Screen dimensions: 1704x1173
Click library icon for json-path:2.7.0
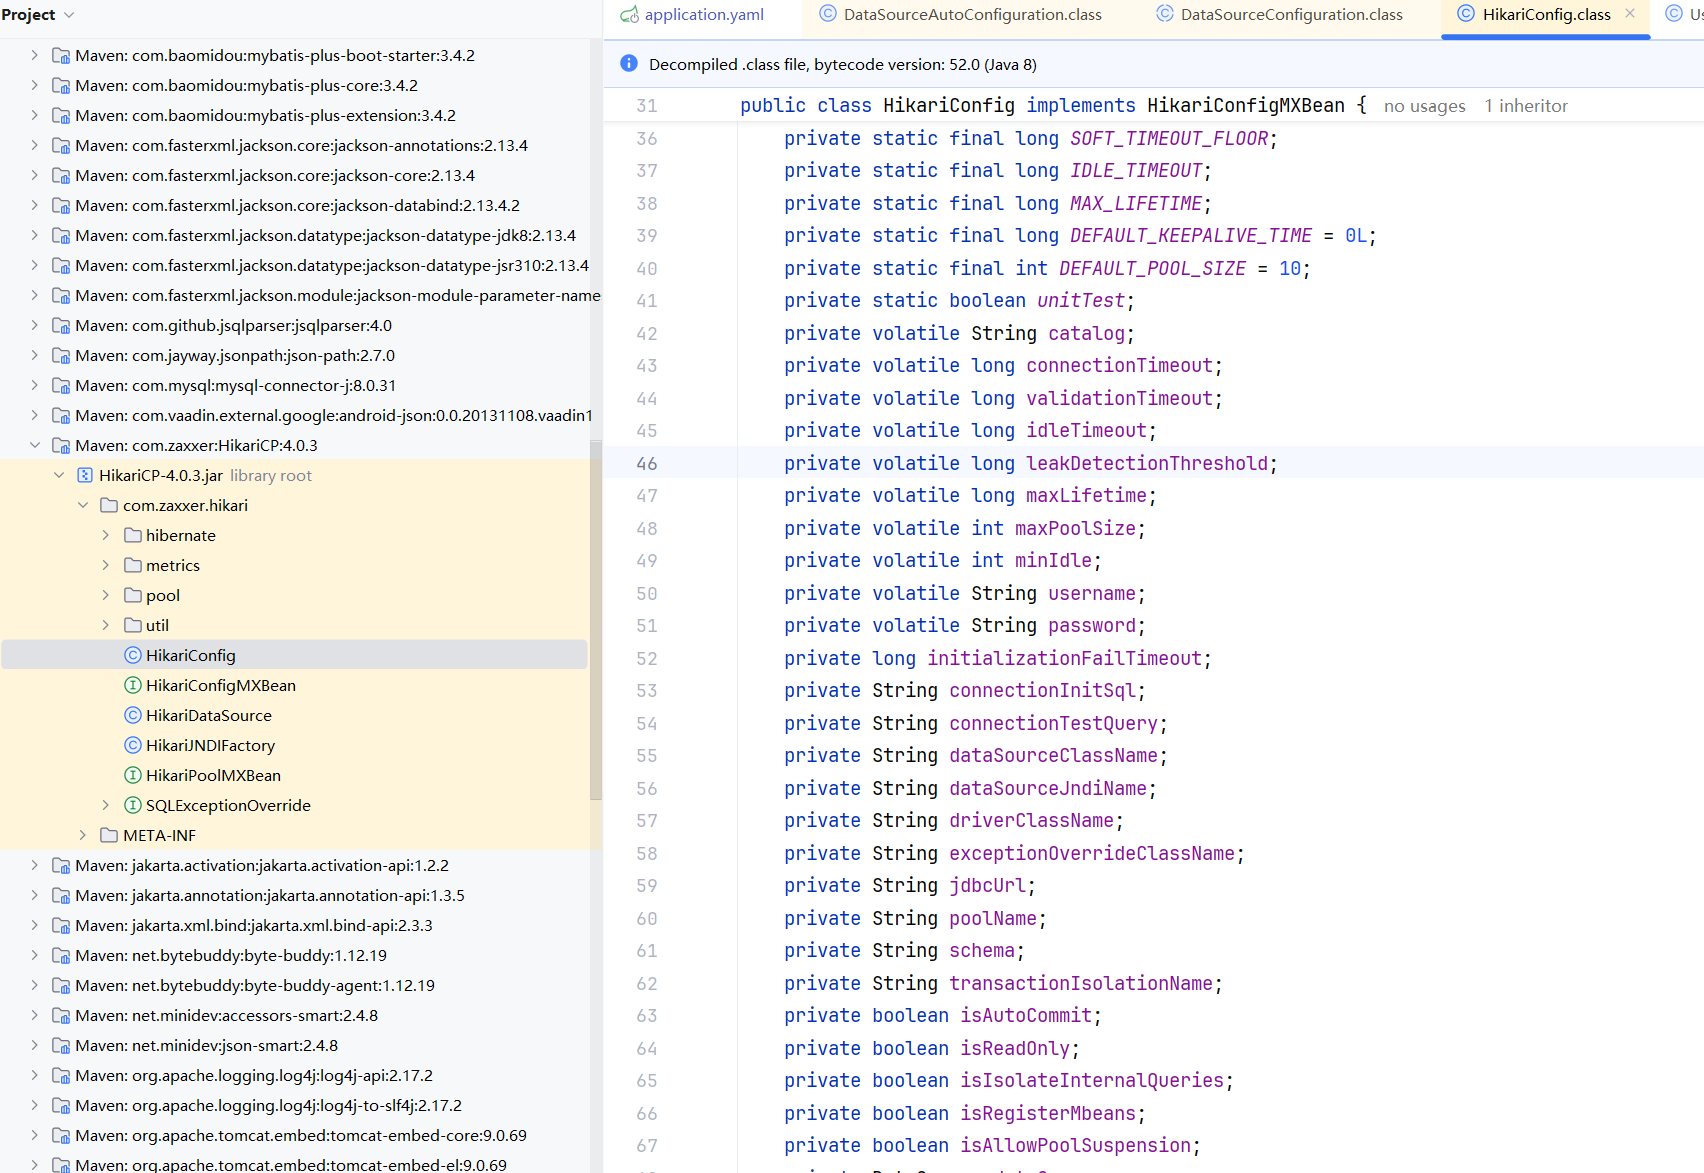tap(61, 355)
